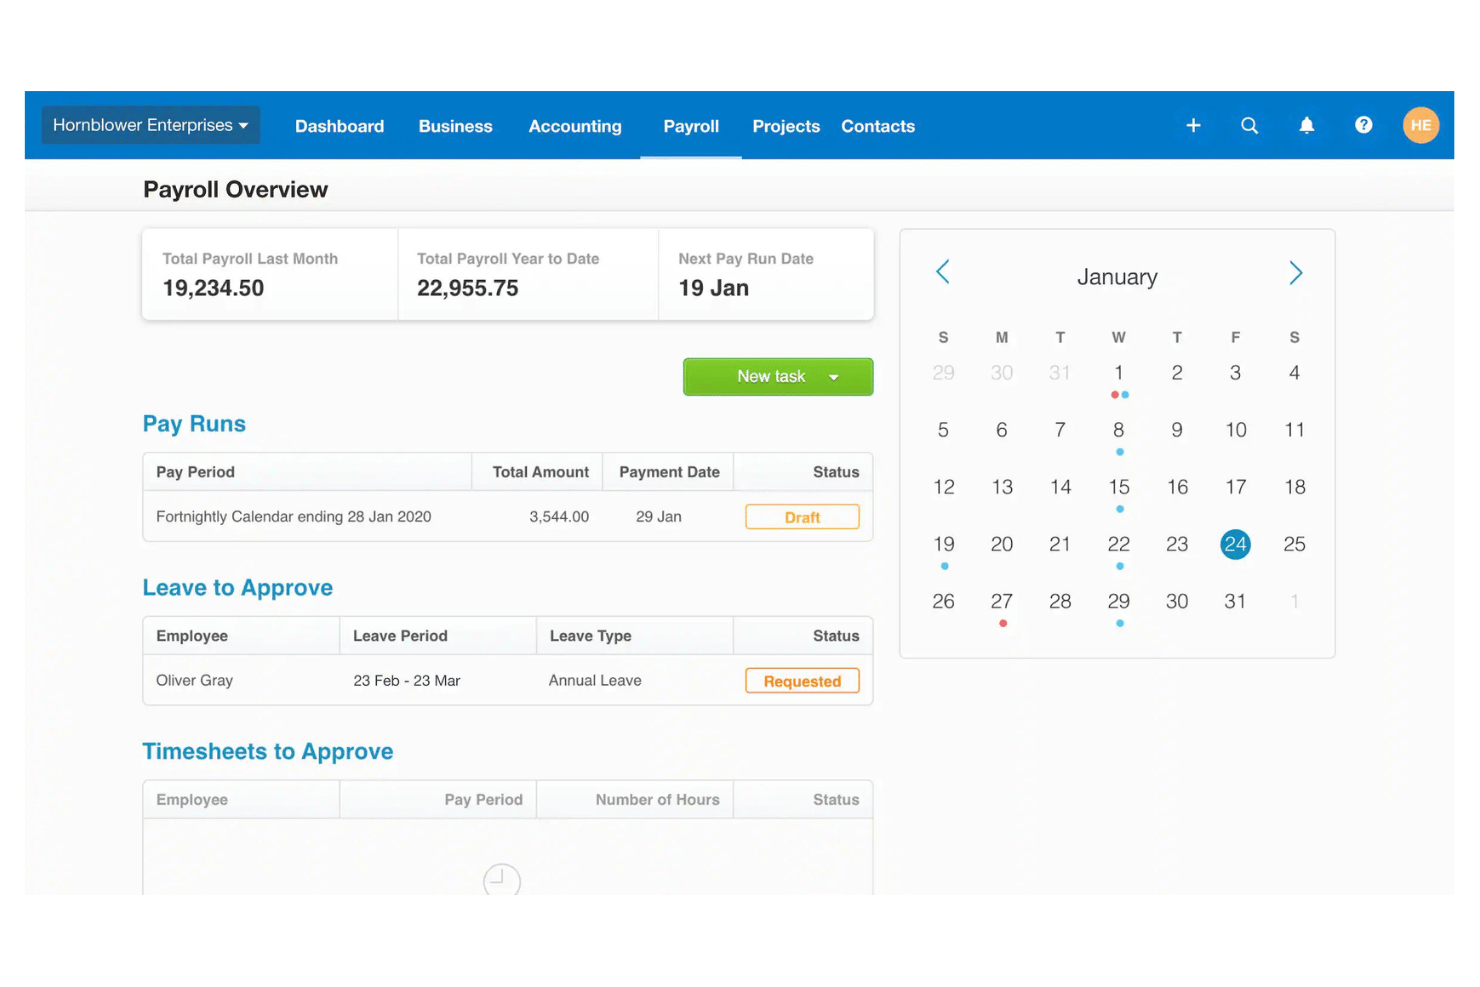The image size is (1480, 987).
Task: Select the Fortnightly Calendar ending 28 Jan 2020 row
Action: pos(508,517)
